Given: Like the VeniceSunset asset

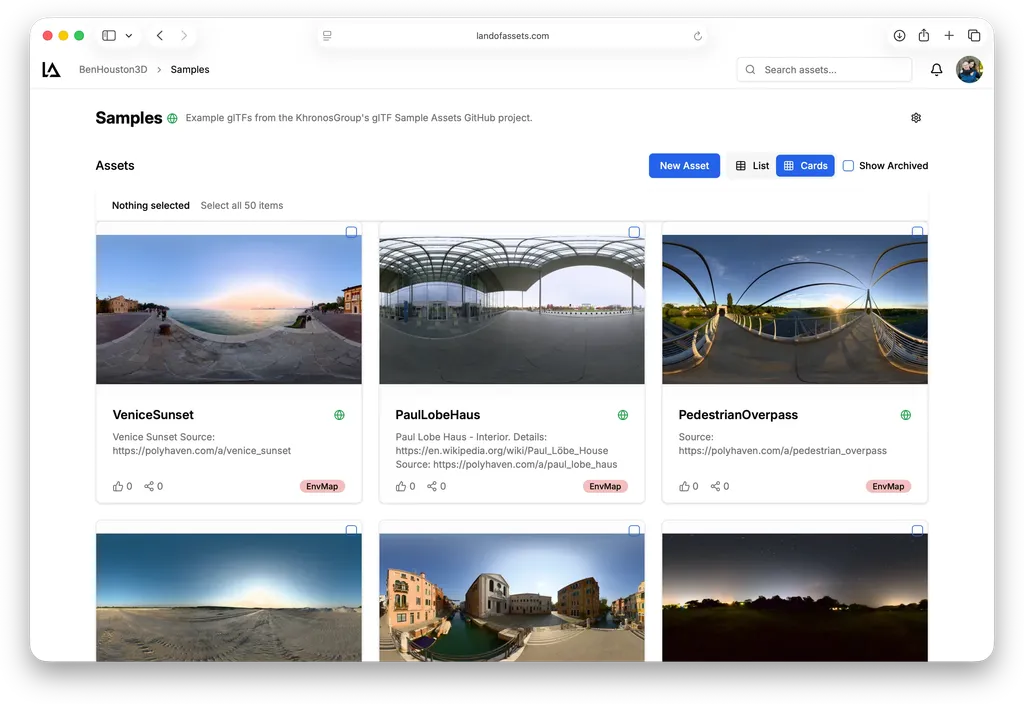Looking at the screenshot, I should pos(117,486).
